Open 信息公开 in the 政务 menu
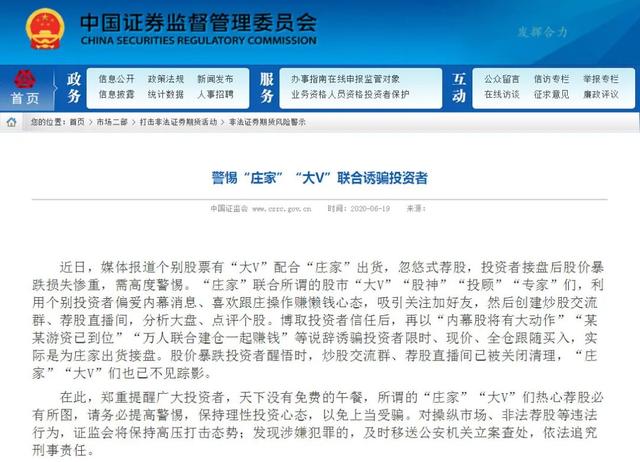Viewport: 640px width, 462px height. pyautogui.click(x=116, y=79)
